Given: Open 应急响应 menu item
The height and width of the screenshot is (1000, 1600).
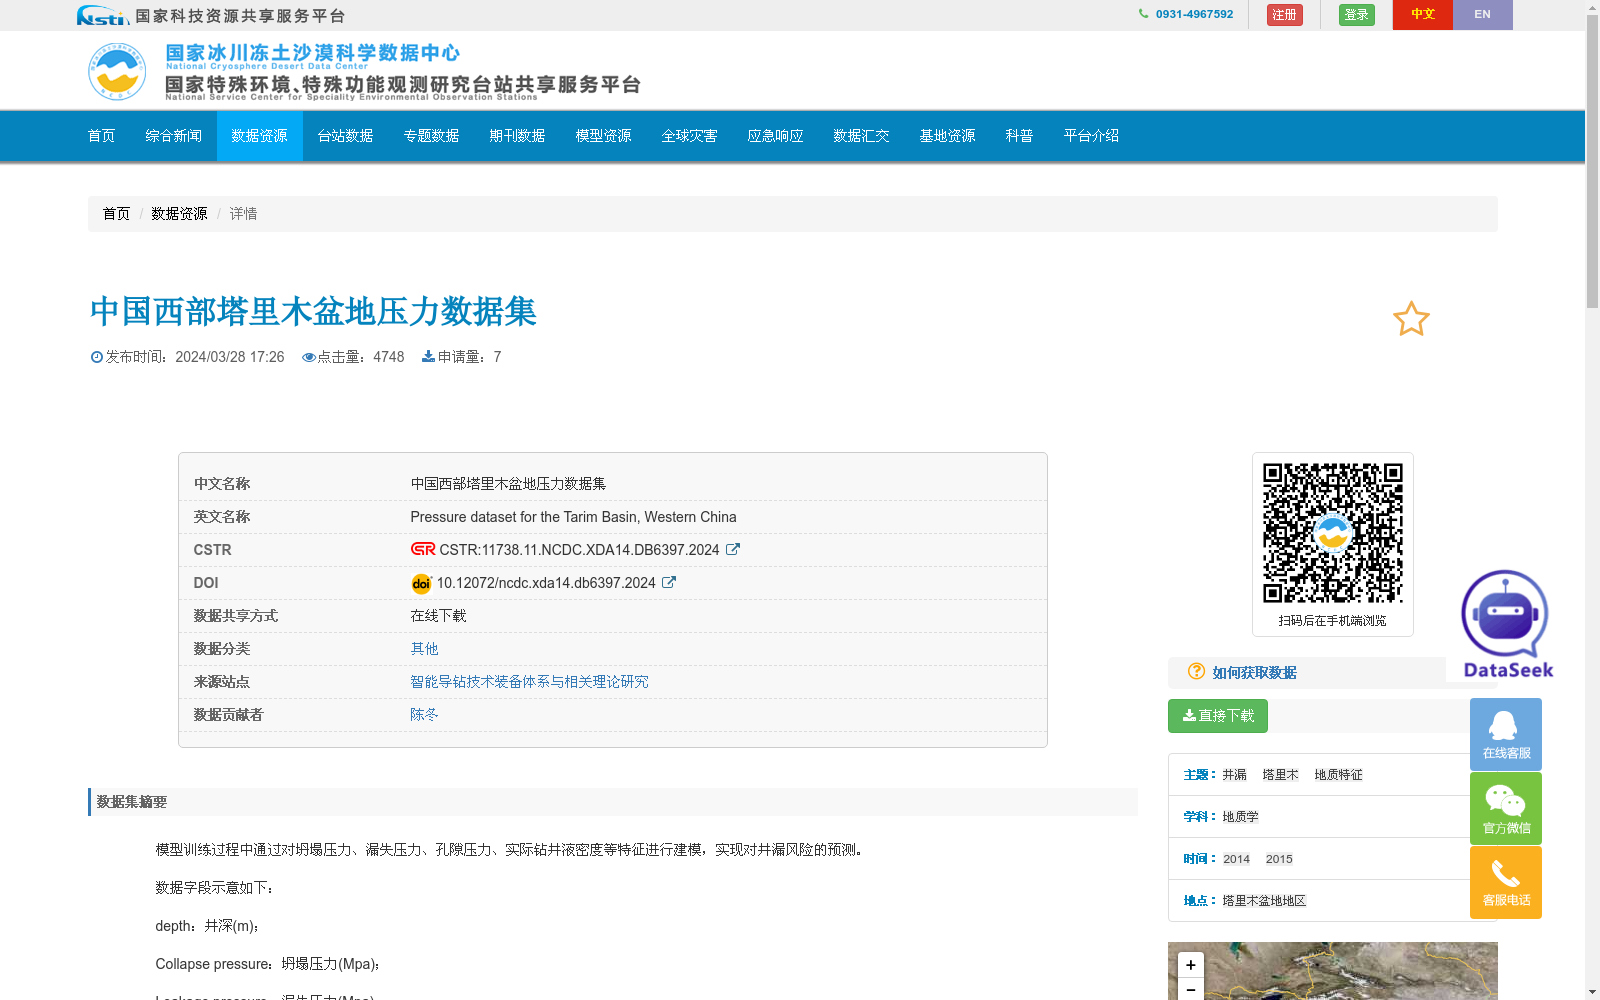Looking at the screenshot, I should click(x=775, y=136).
